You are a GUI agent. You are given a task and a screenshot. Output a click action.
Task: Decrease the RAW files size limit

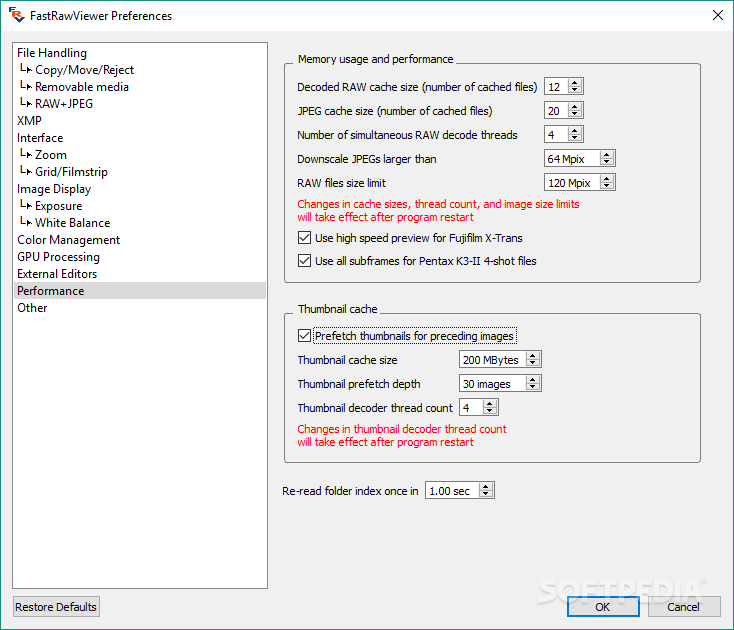607,185
